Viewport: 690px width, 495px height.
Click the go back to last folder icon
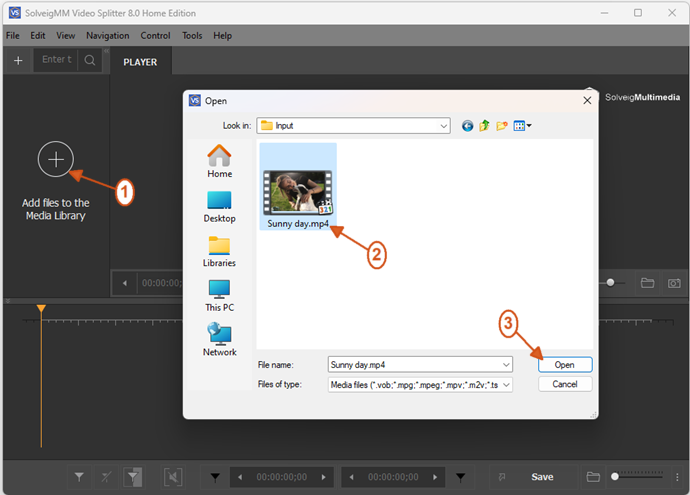pyautogui.click(x=467, y=126)
